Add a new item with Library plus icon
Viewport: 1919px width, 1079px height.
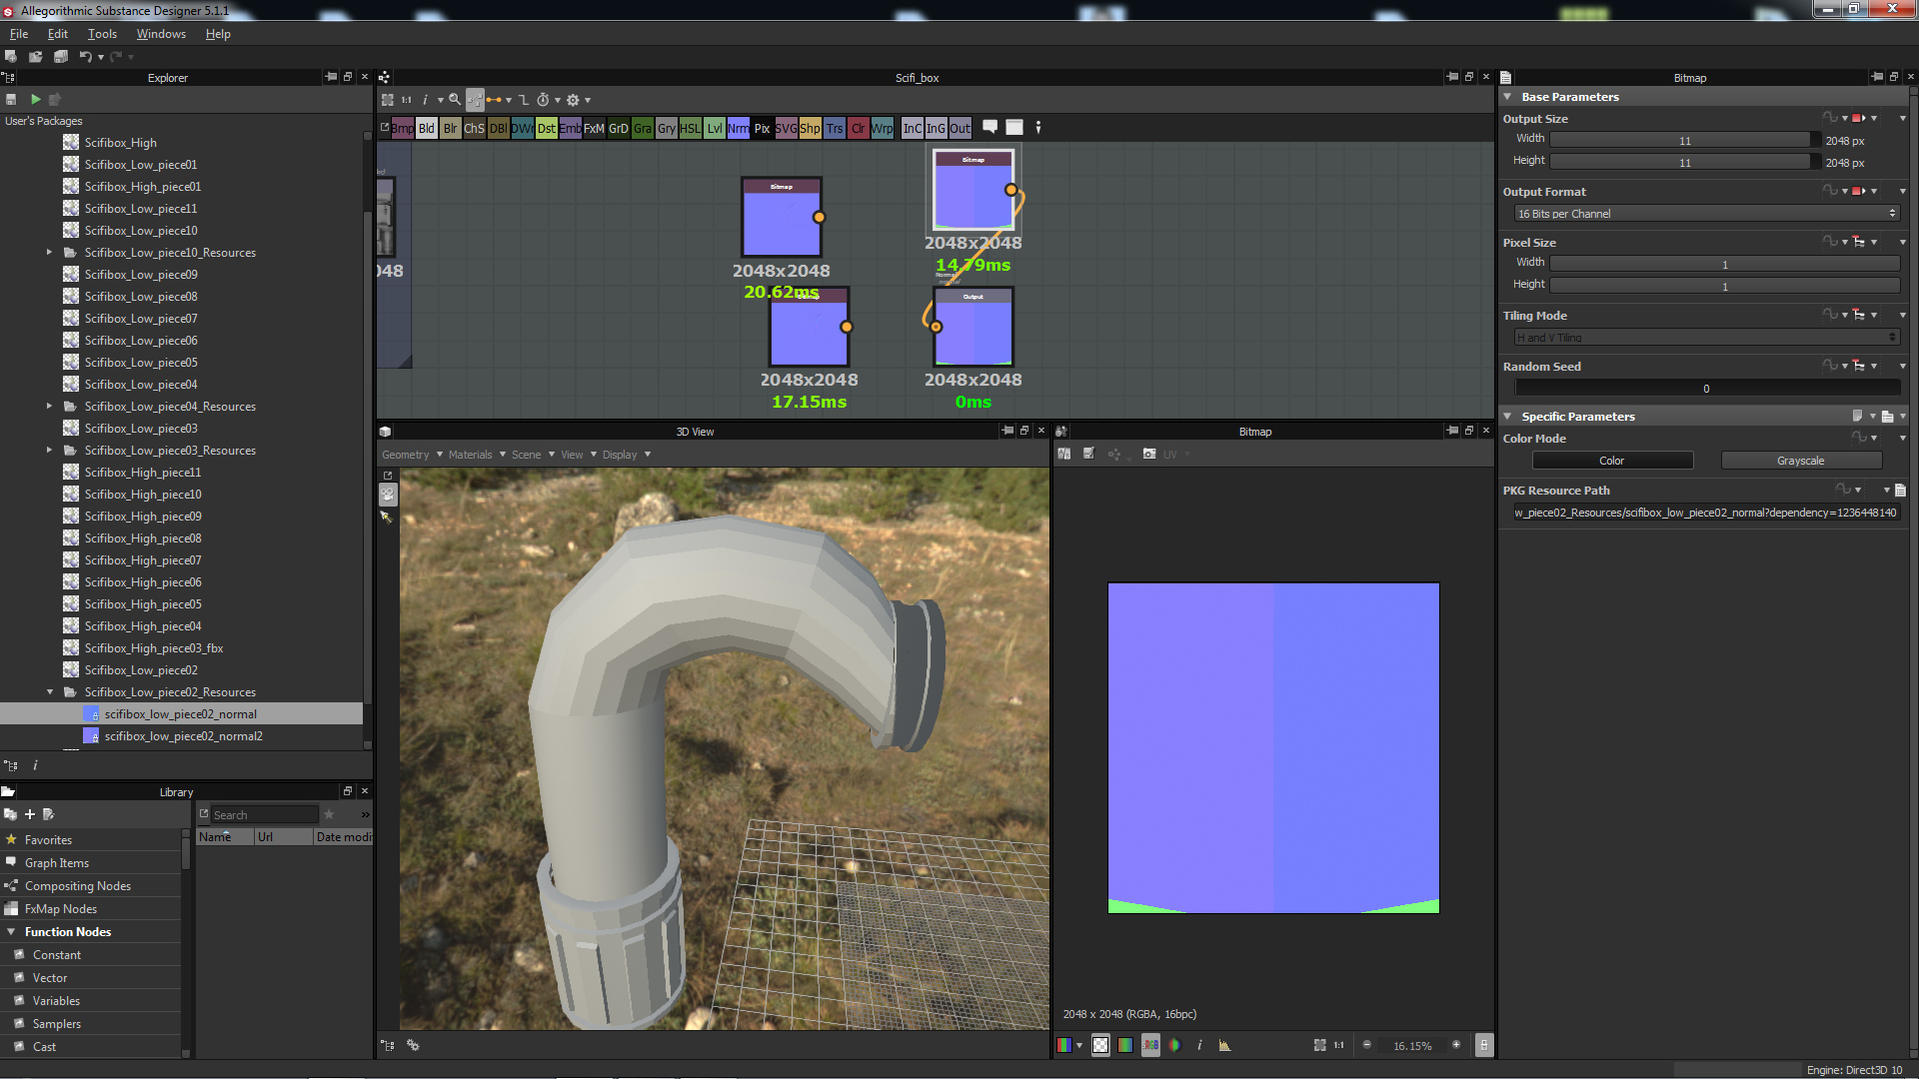(x=30, y=814)
